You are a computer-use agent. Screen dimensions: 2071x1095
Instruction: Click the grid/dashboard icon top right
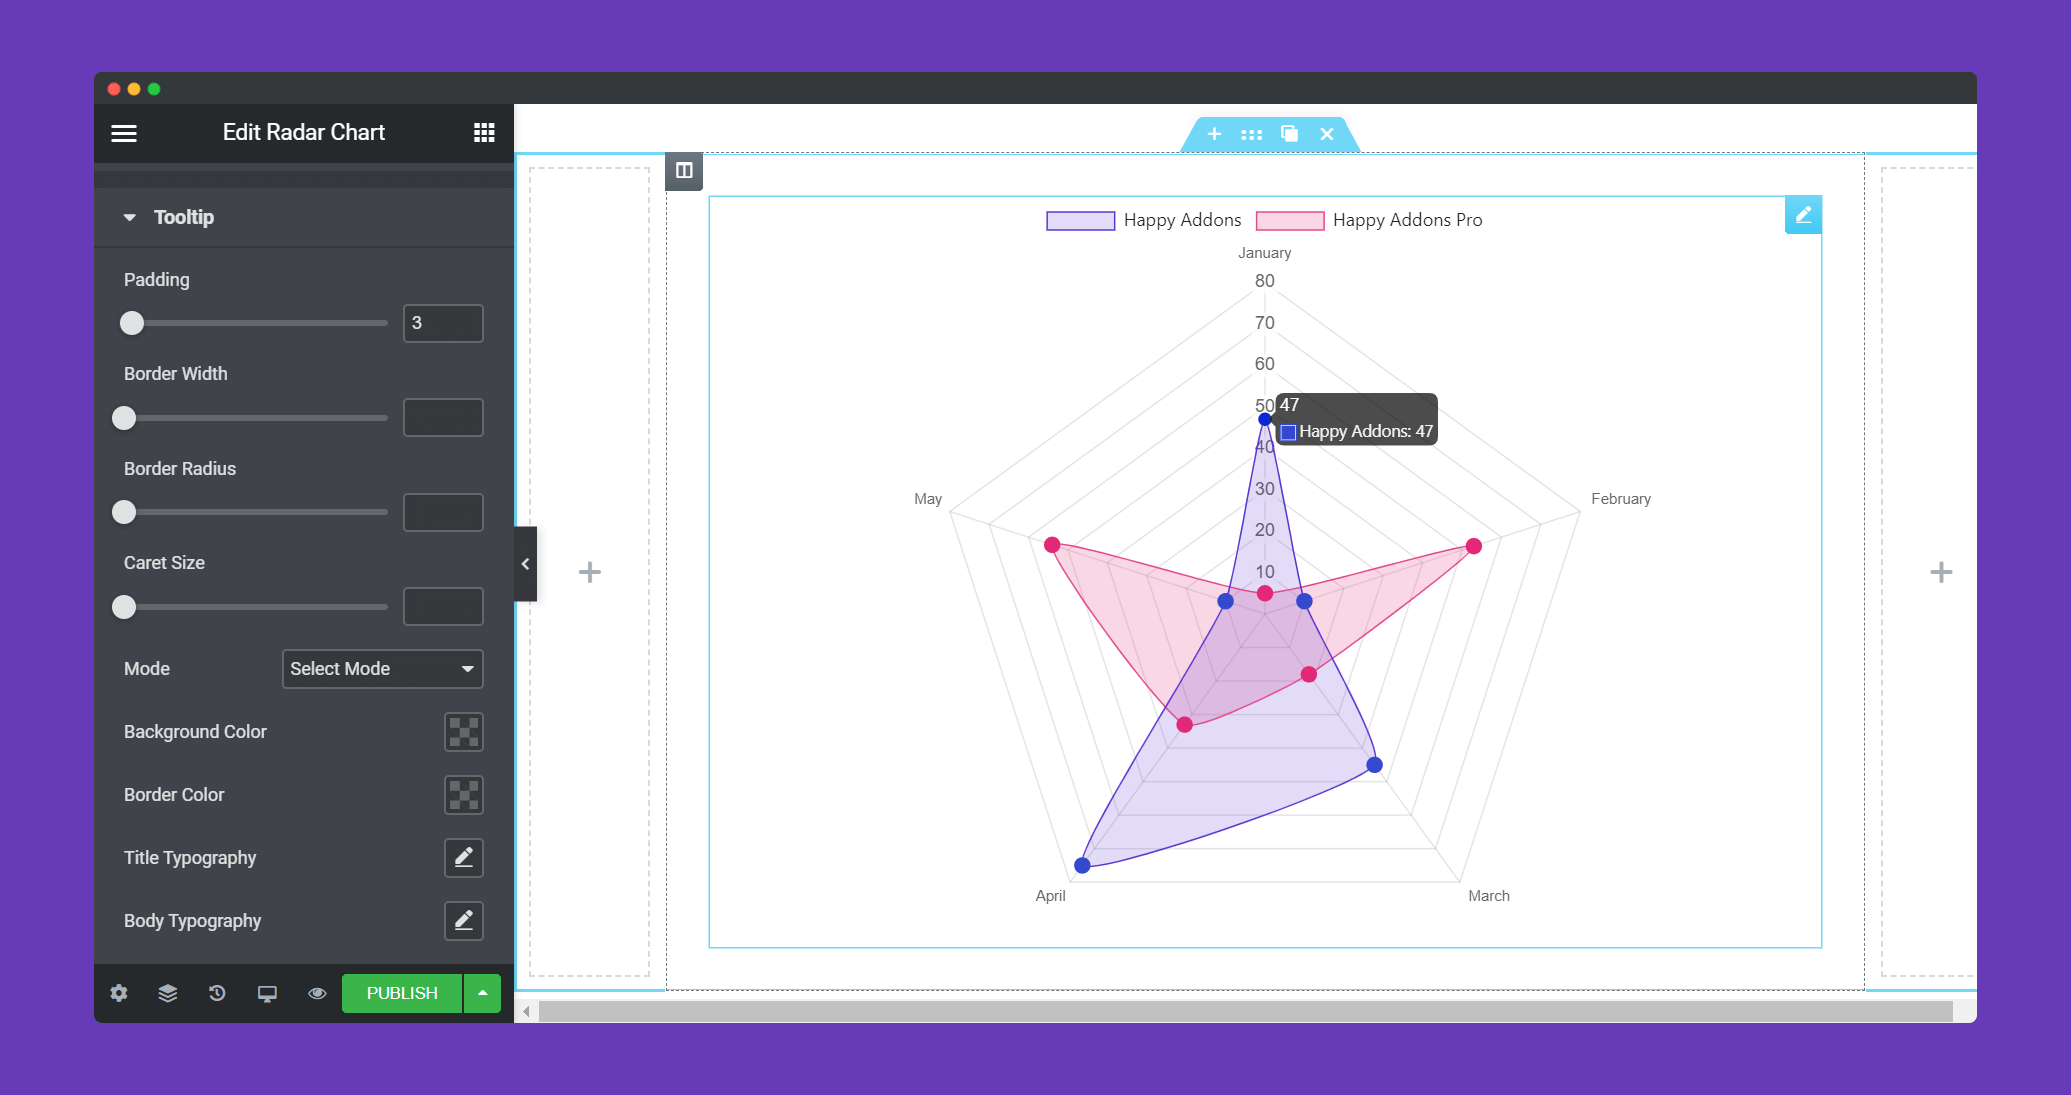pyautogui.click(x=484, y=133)
